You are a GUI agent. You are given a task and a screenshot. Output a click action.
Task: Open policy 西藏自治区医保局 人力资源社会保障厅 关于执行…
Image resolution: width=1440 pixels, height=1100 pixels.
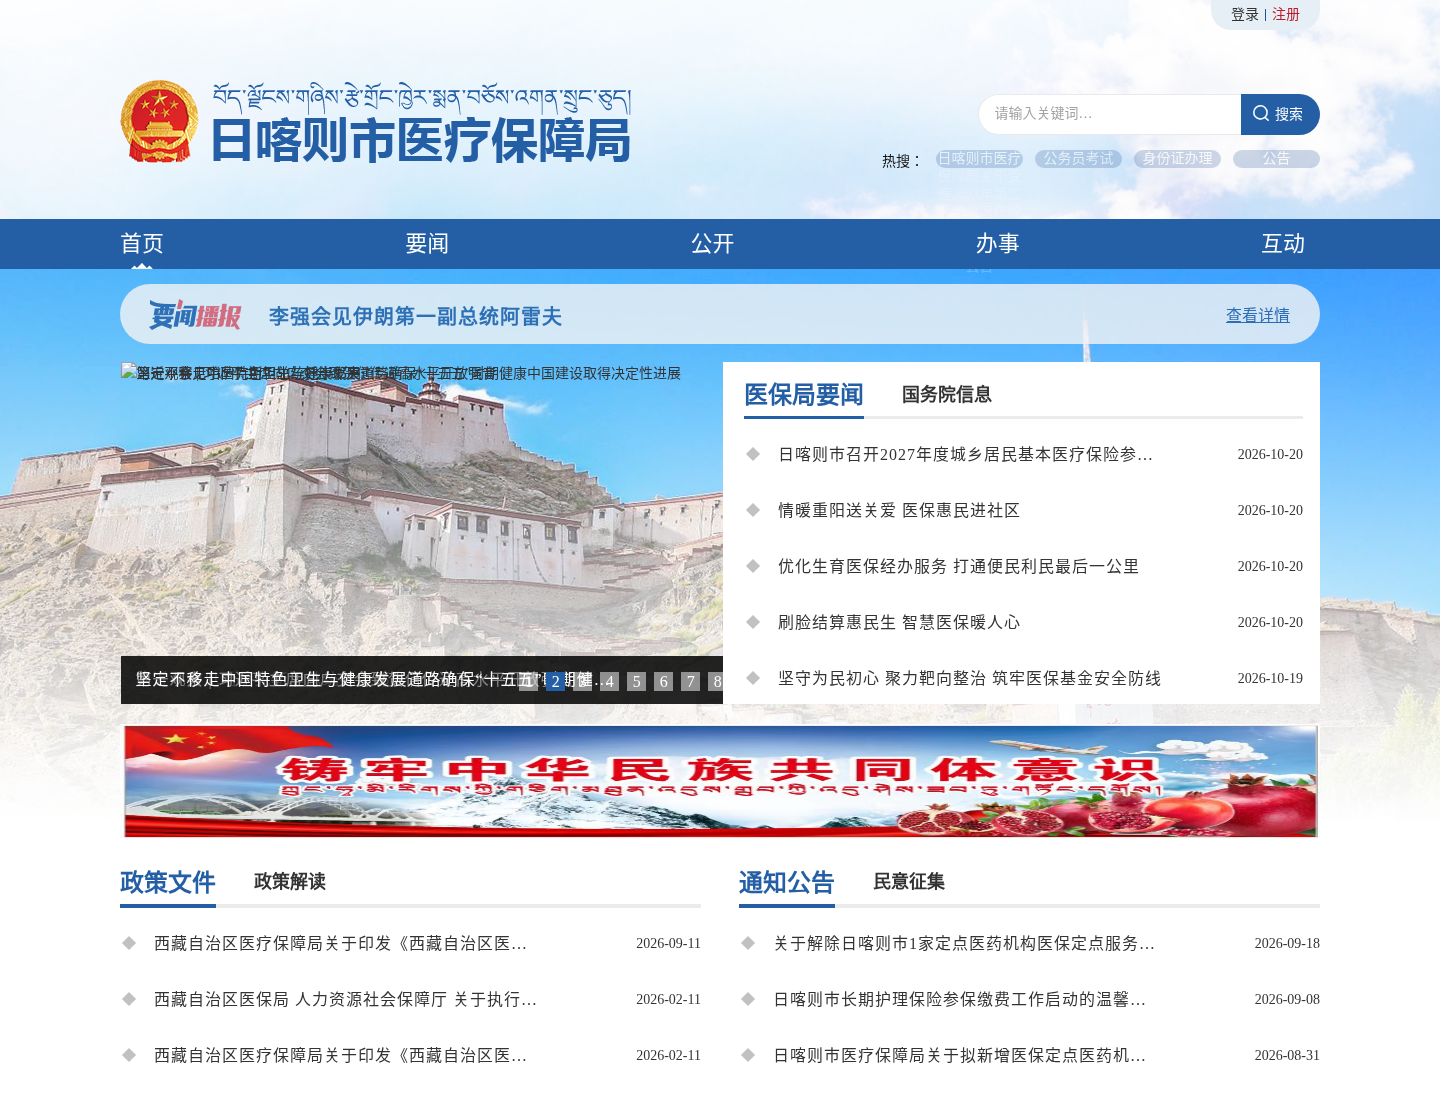346,999
